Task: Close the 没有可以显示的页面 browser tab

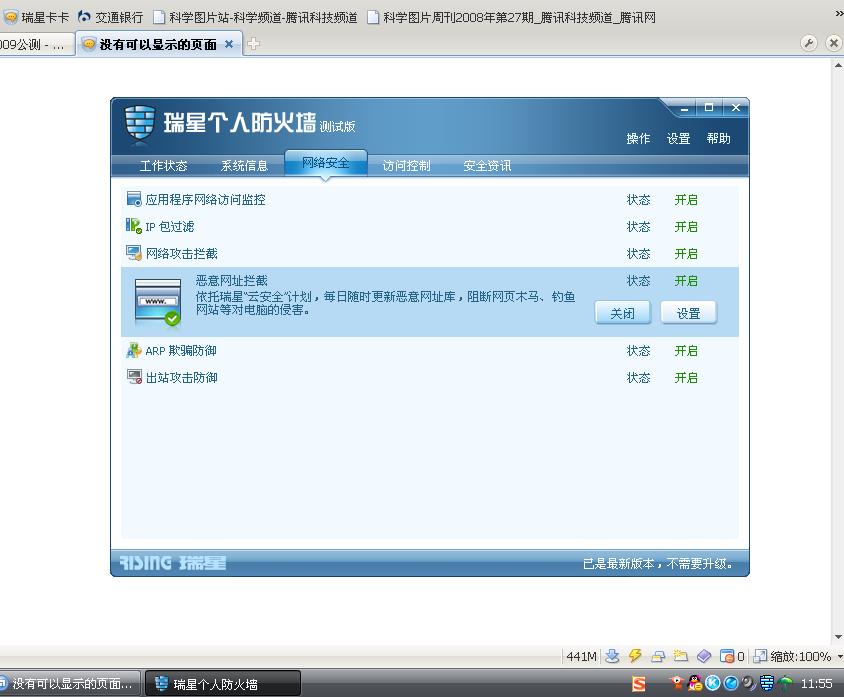Action: pos(229,44)
